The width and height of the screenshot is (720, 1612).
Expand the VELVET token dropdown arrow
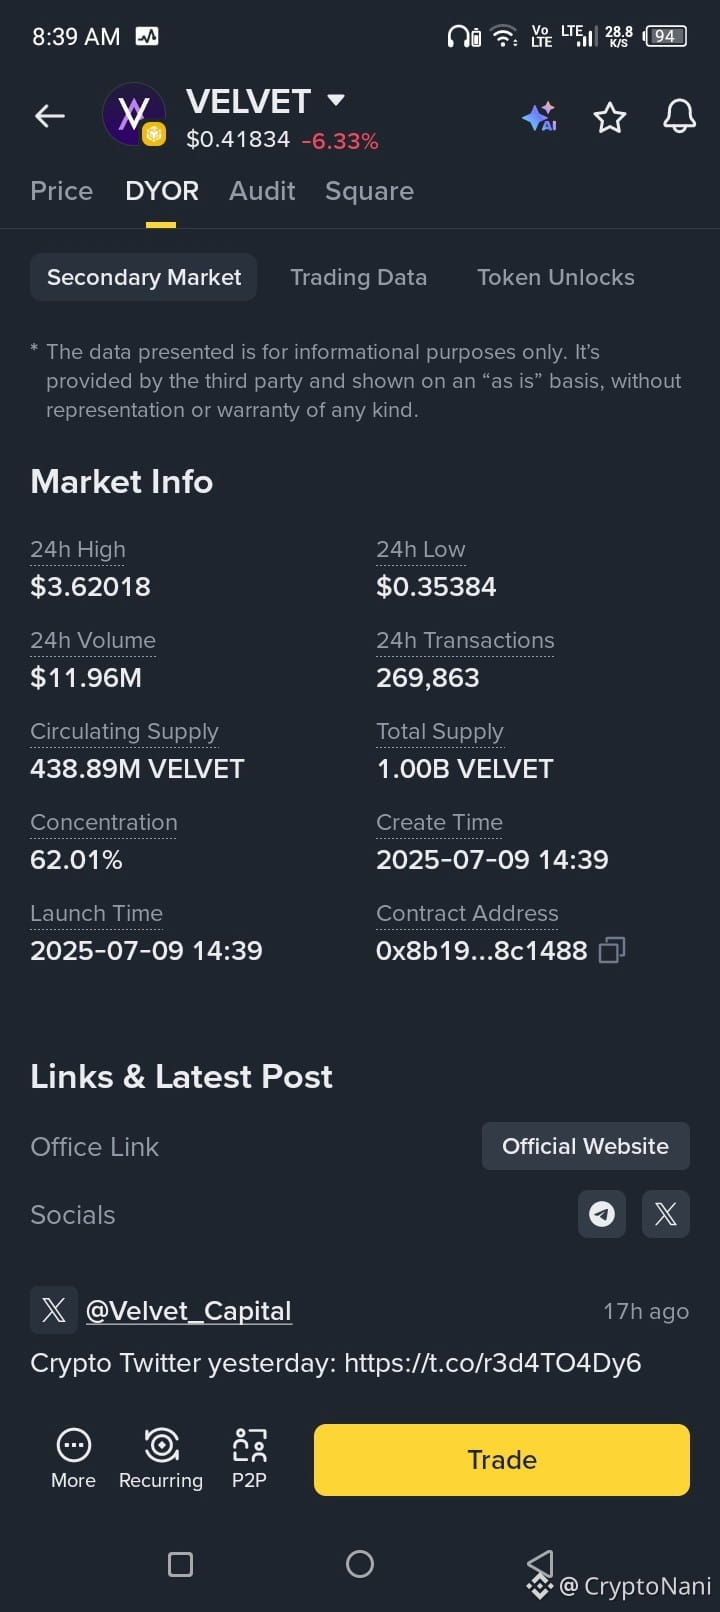tap(336, 100)
